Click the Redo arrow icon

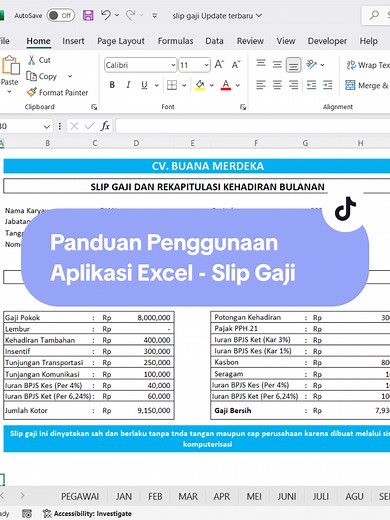point(130,15)
